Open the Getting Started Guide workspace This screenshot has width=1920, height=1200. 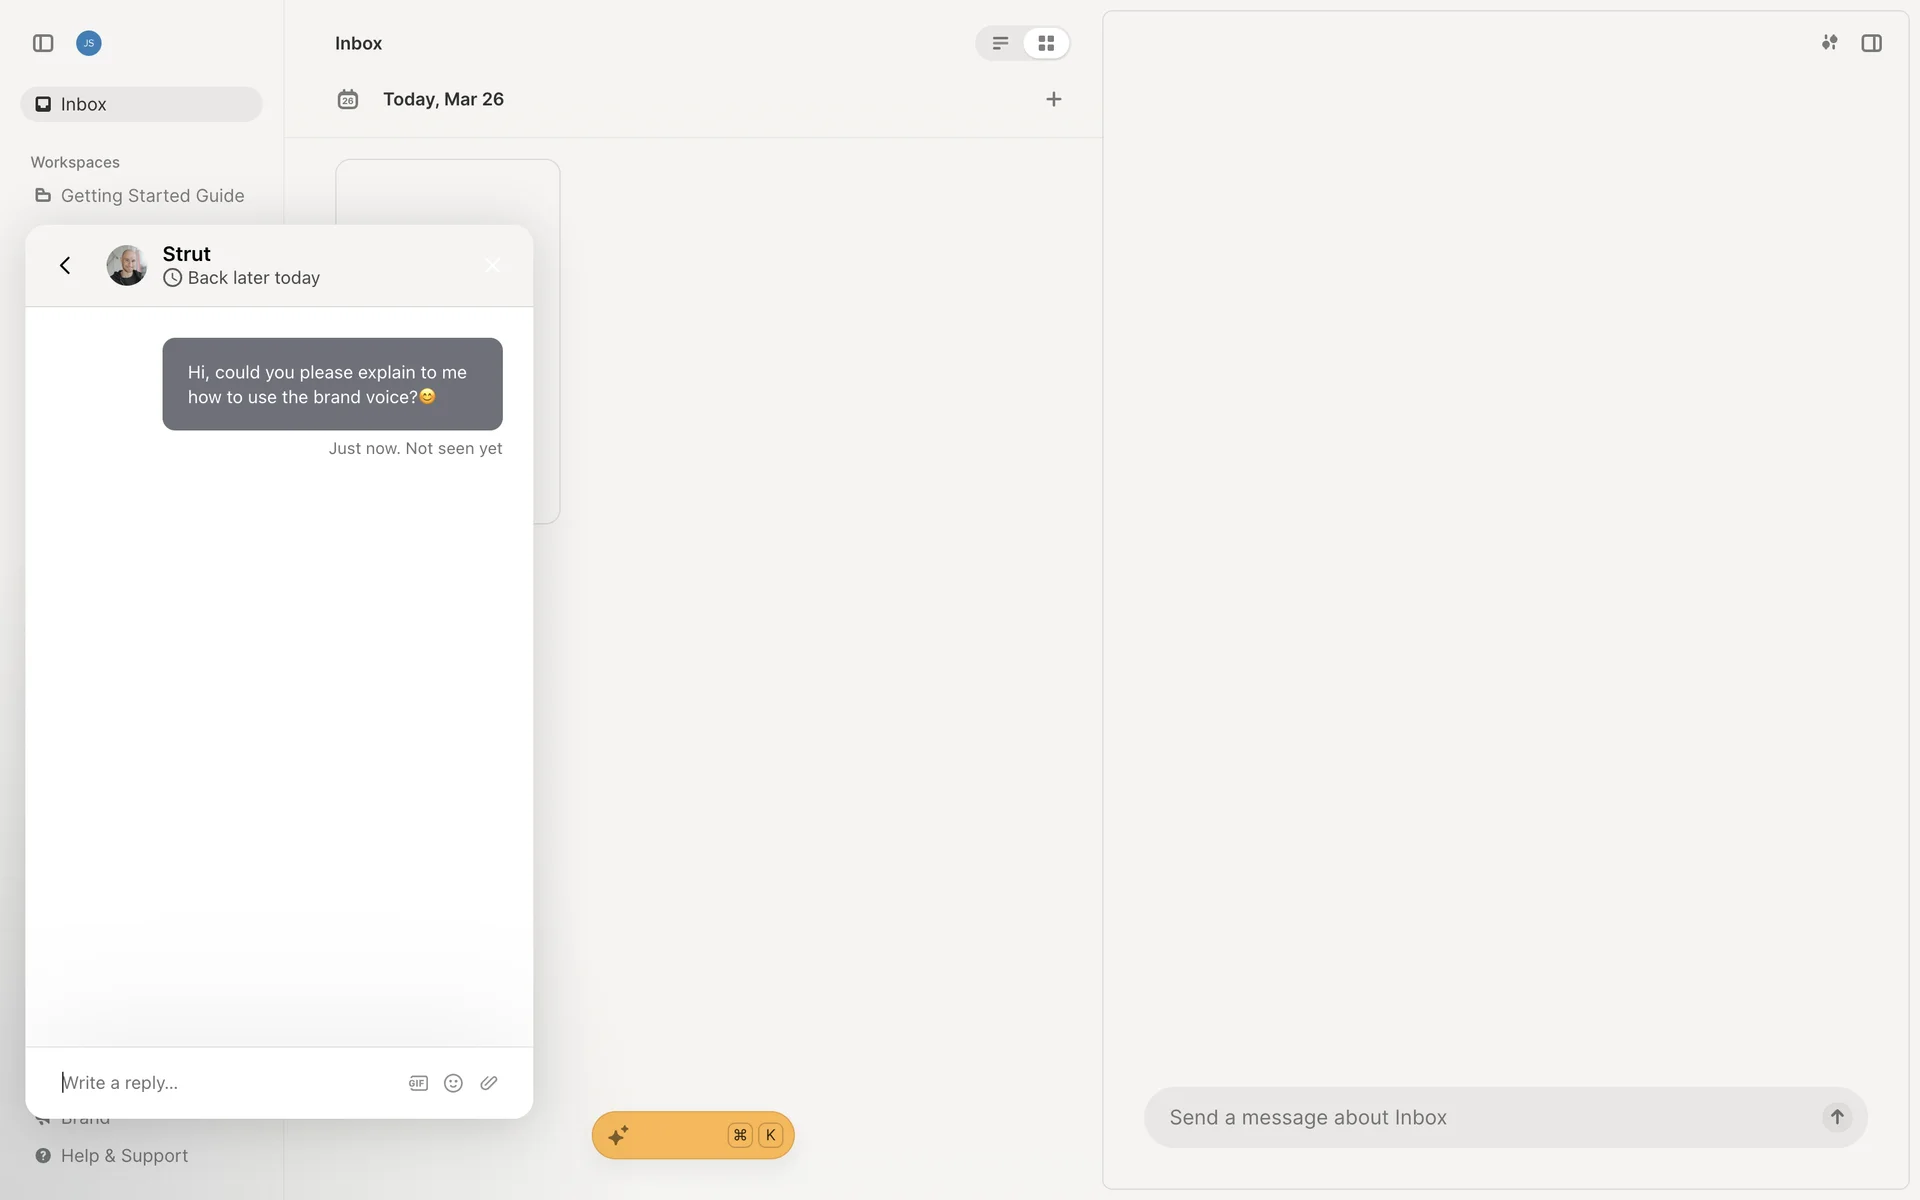point(152,196)
